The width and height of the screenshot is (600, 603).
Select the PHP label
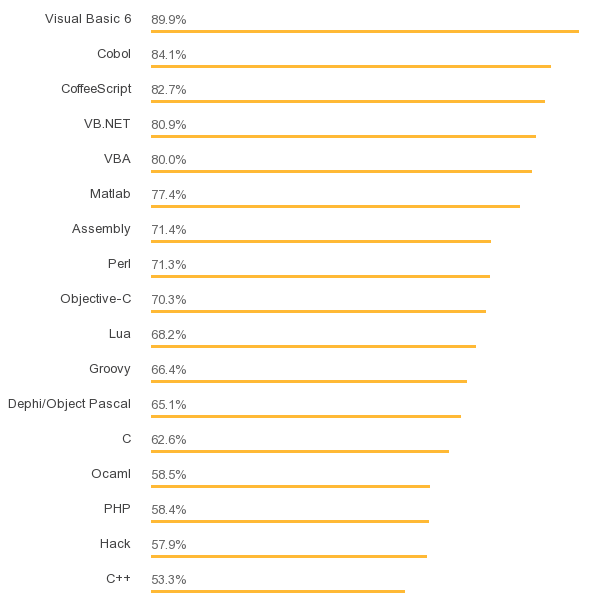pyautogui.click(x=117, y=509)
